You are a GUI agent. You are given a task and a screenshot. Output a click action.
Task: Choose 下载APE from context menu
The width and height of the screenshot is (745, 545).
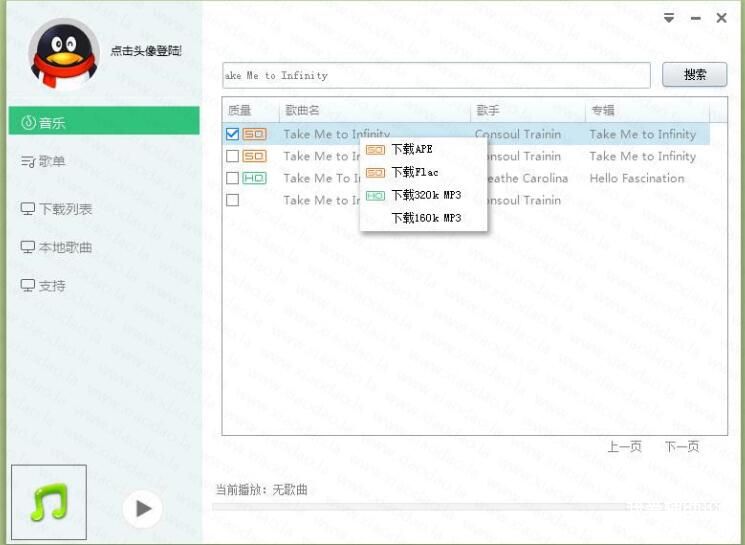pyautogui.click(x=412, y=150)
